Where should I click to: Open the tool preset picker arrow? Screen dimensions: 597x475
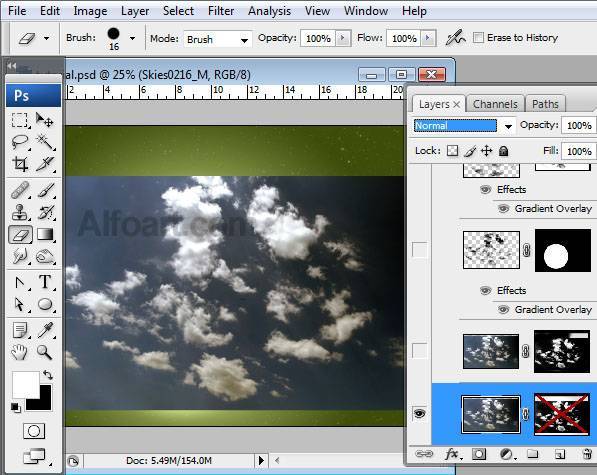(x=46, y=38)
